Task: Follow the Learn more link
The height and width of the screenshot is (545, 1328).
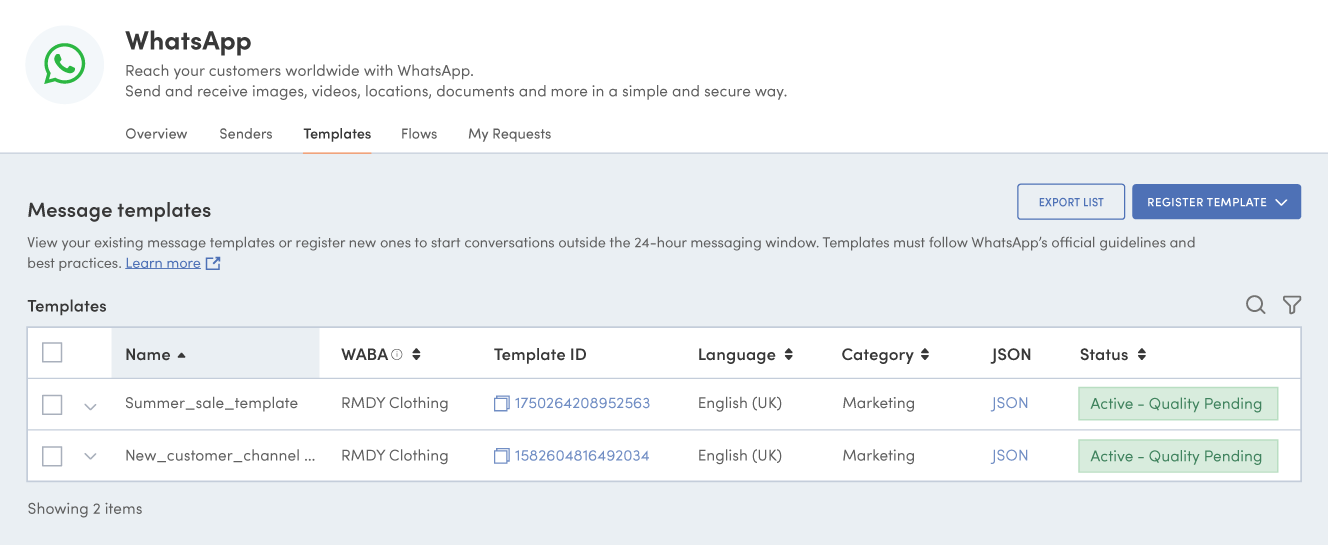Action: 163,263
